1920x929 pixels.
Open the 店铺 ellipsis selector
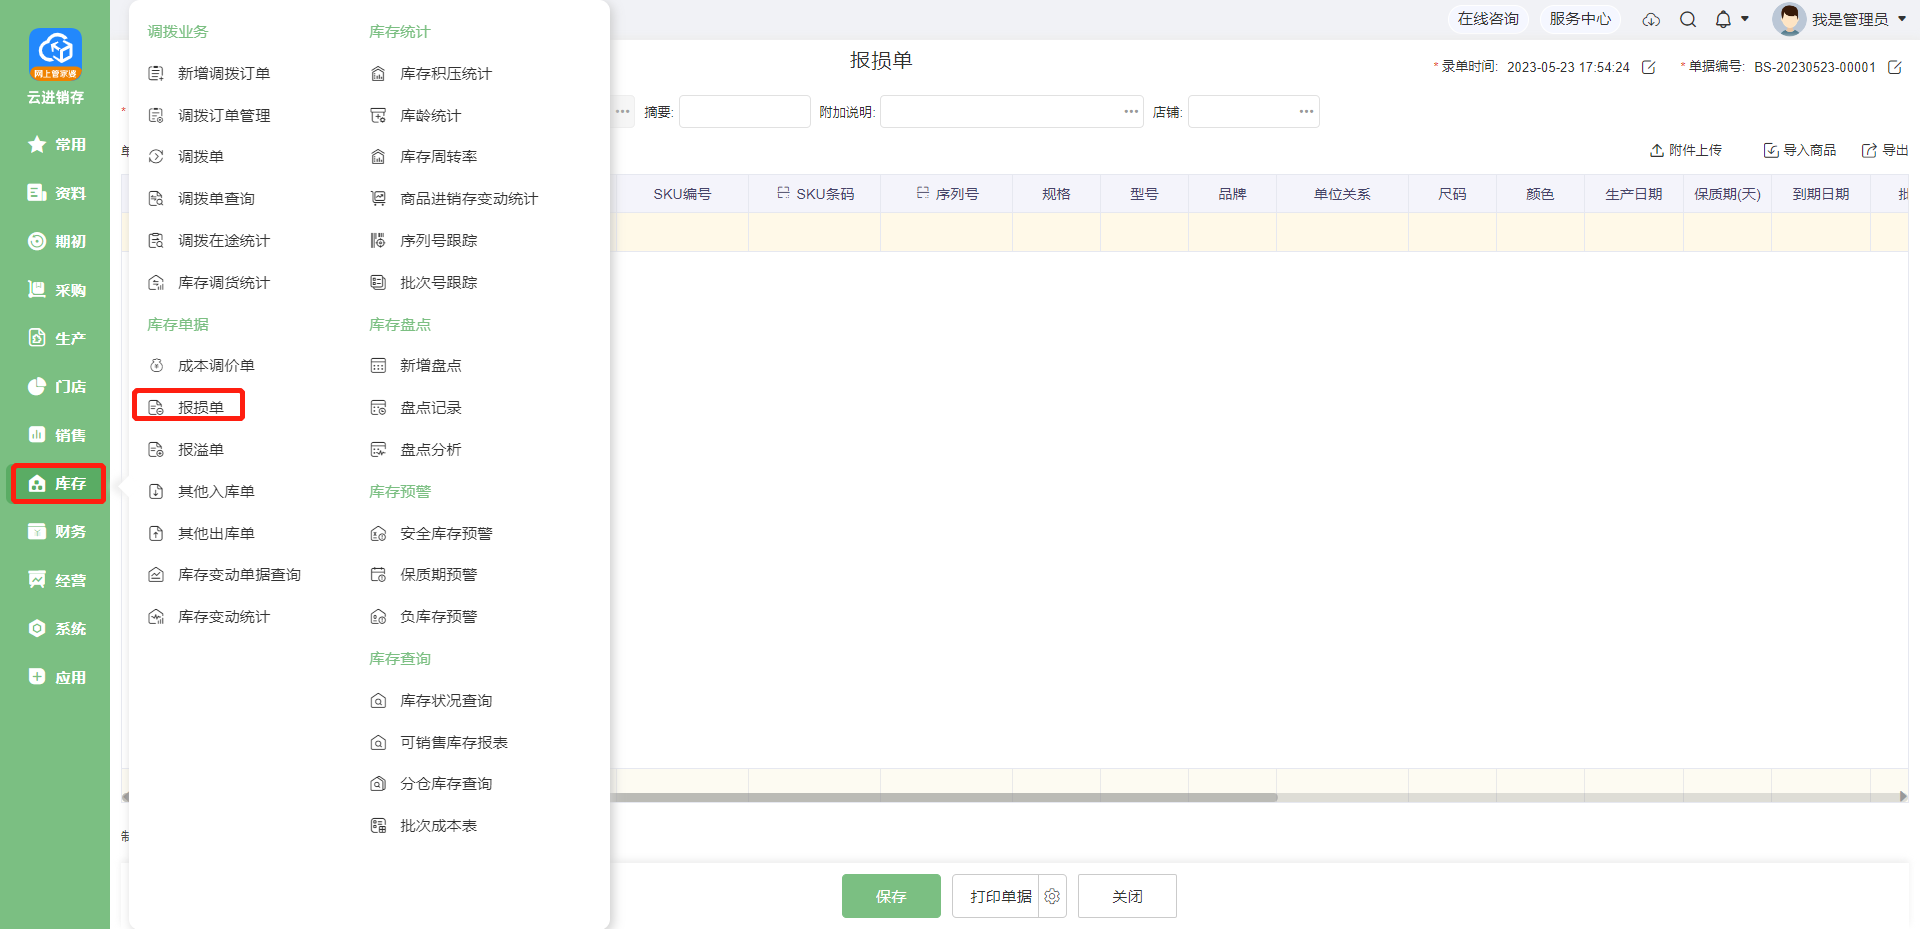1306,111
